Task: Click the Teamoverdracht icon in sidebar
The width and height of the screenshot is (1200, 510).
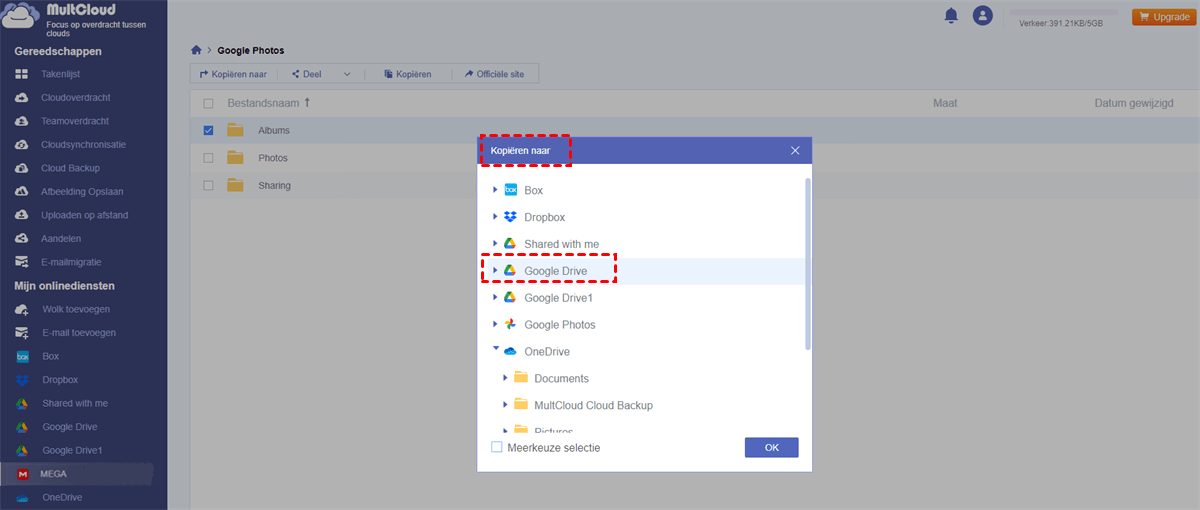Action: click(21, 121)
